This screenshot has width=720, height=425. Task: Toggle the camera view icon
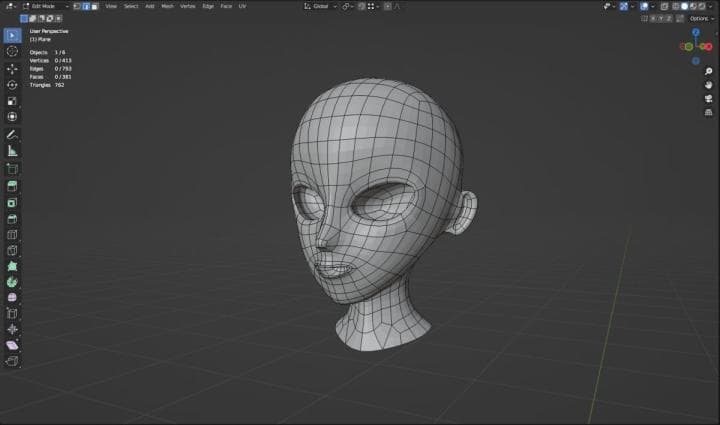coord(708,99)
